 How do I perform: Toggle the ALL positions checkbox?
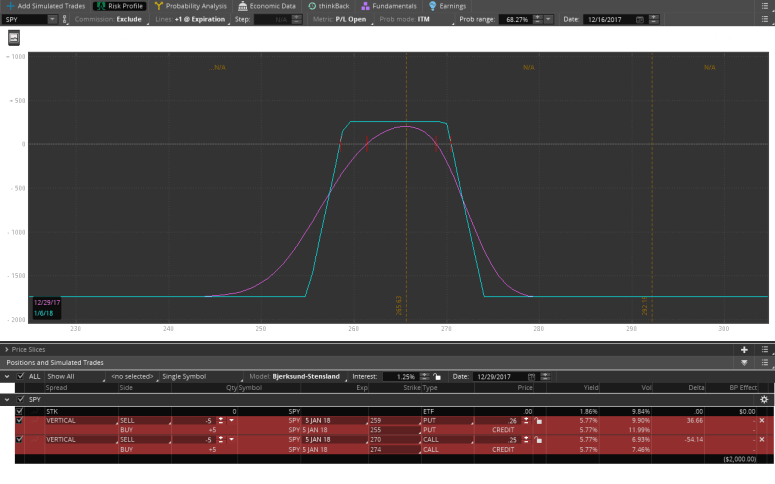(x=20, y=376)
